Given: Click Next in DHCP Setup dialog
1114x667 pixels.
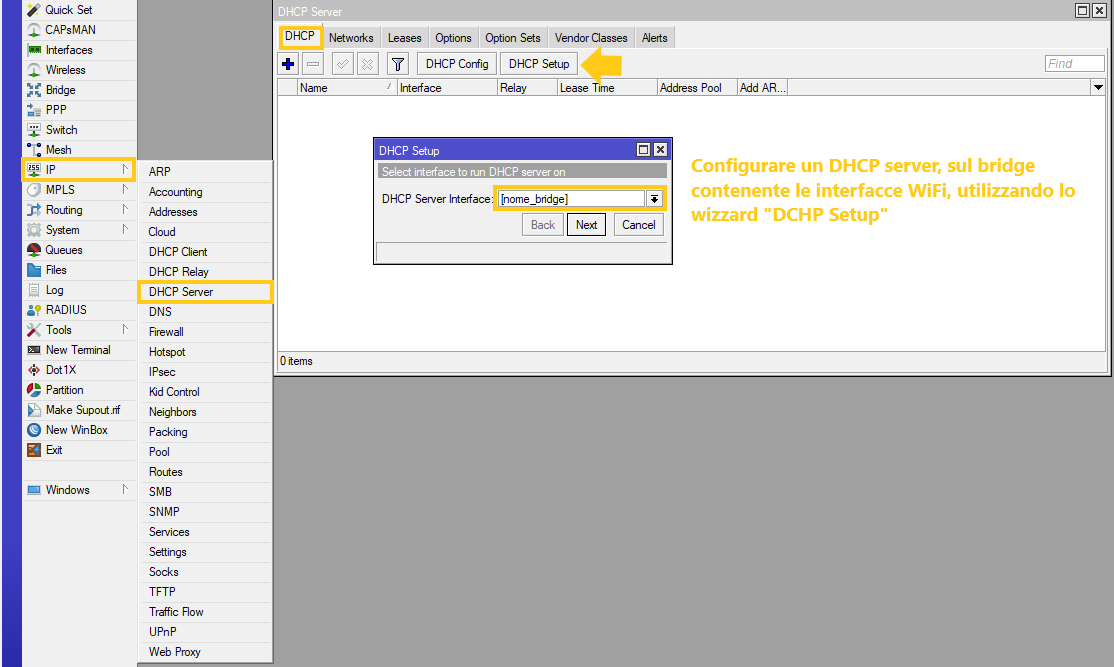Looking at the screenshot, I should (586, 224).
